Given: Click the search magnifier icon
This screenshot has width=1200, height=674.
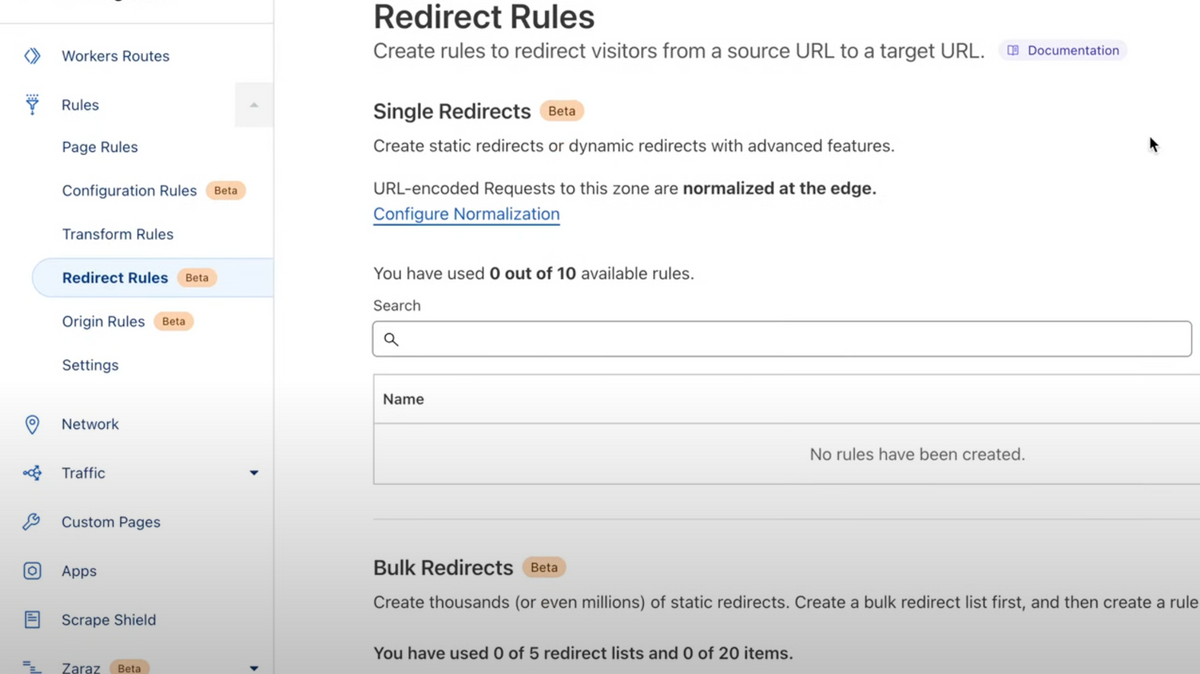Looking at the screenshot, I should point(391,339).
